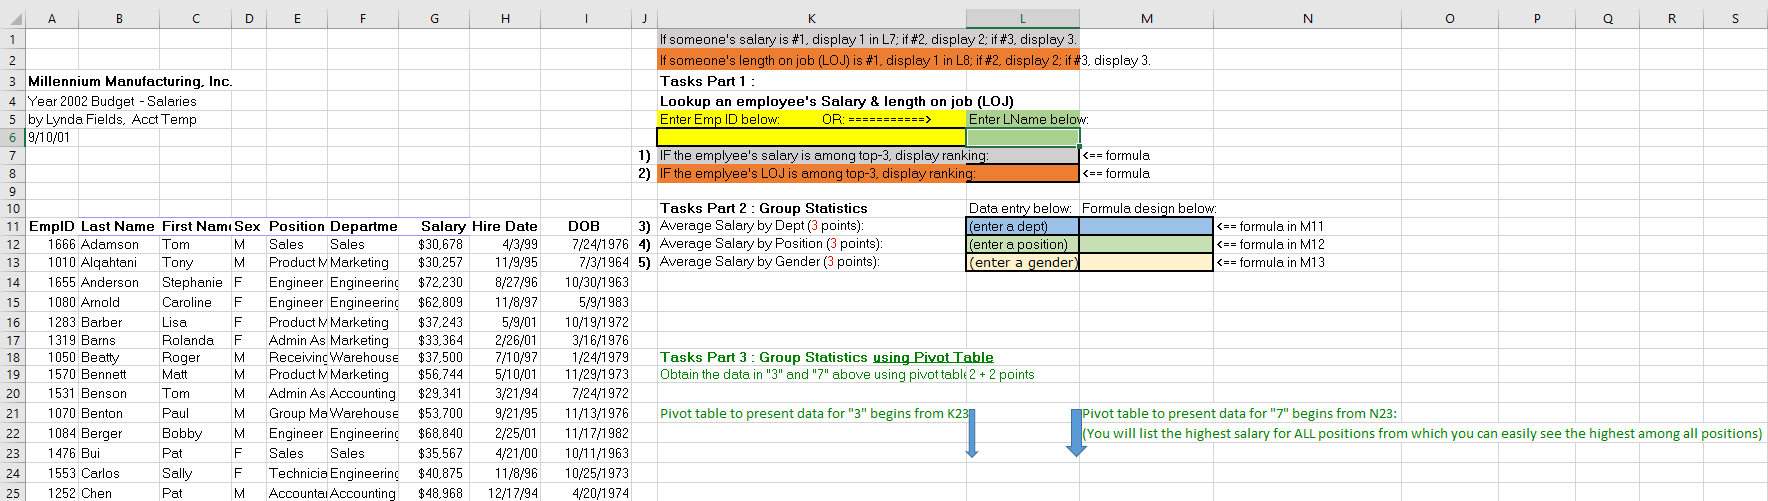1768x501 pixels.
Task: Click first name 'Rolanda'
Action: tap(188, 340)
